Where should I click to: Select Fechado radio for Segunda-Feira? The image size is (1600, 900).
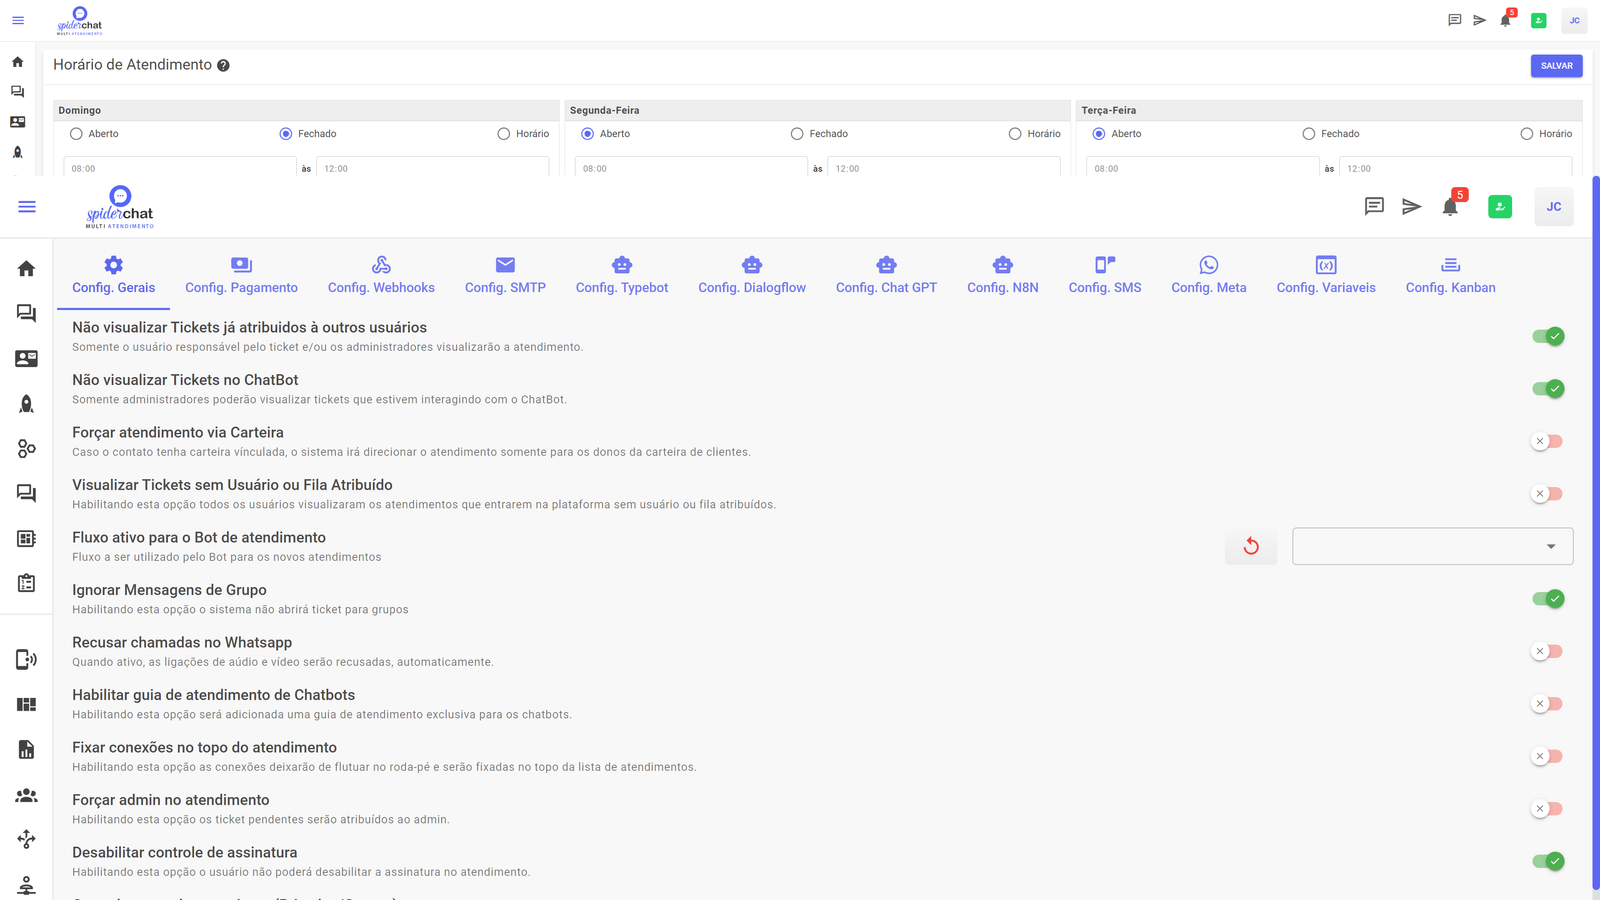coord(797,133)
